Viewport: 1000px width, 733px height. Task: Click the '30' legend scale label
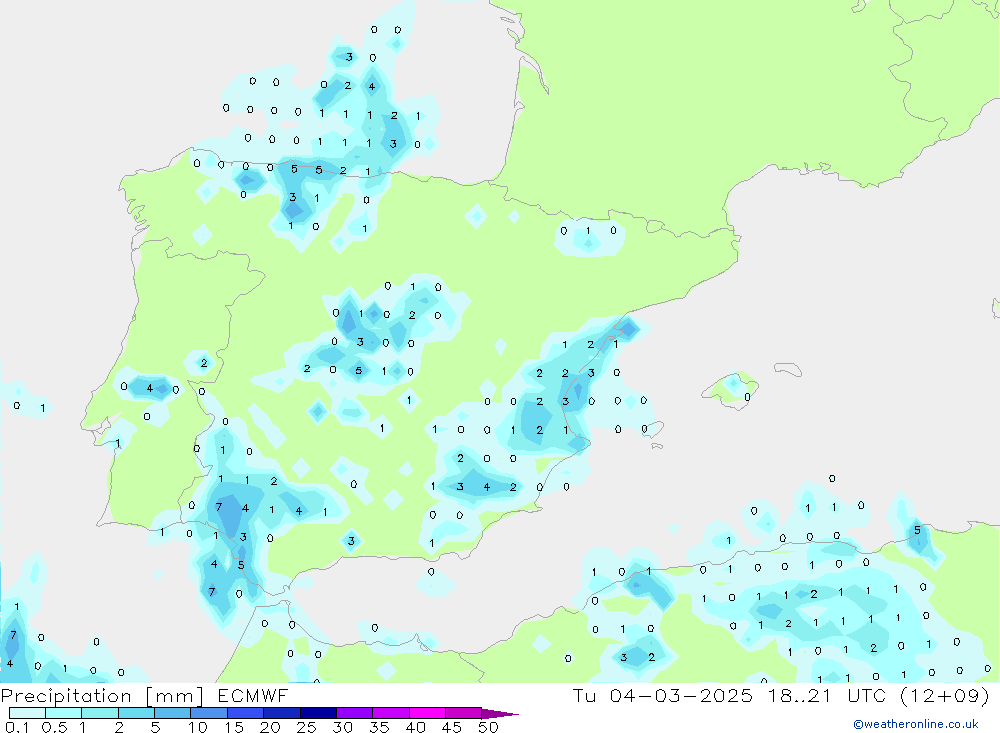[x=343, y=727]
